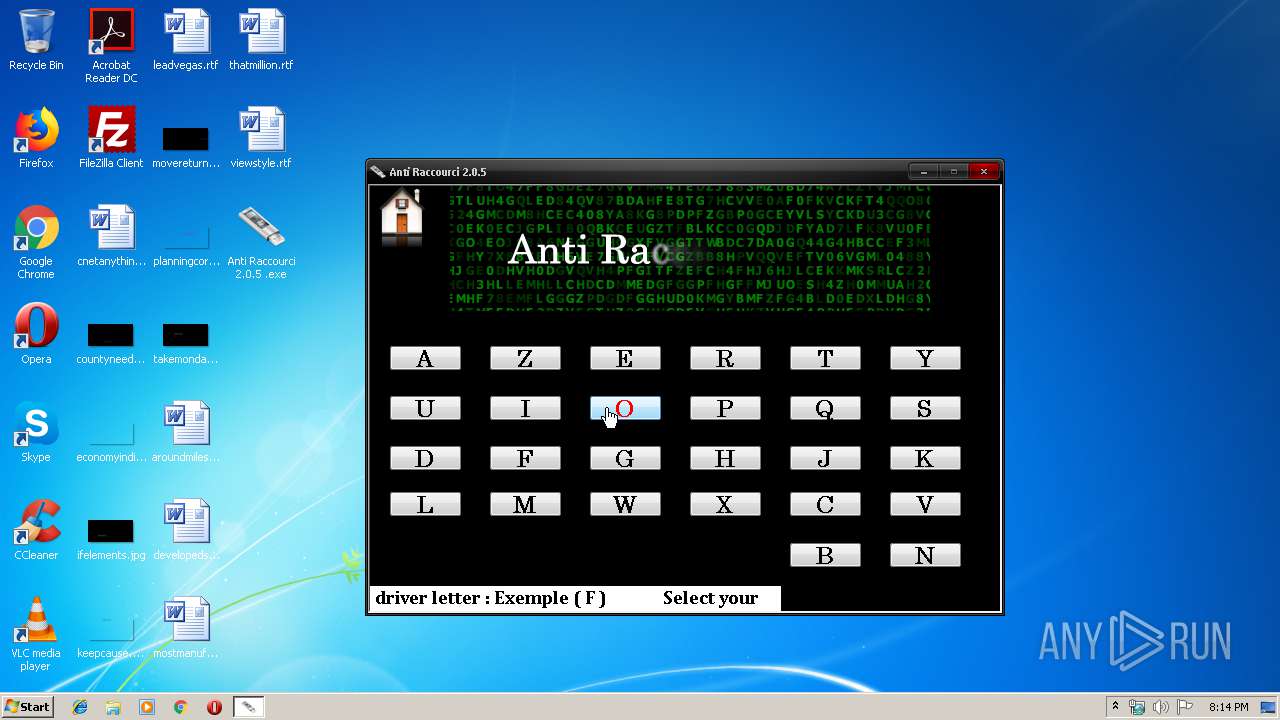Click the T letter button
1280x720 pixels.
tap(825, 359)
